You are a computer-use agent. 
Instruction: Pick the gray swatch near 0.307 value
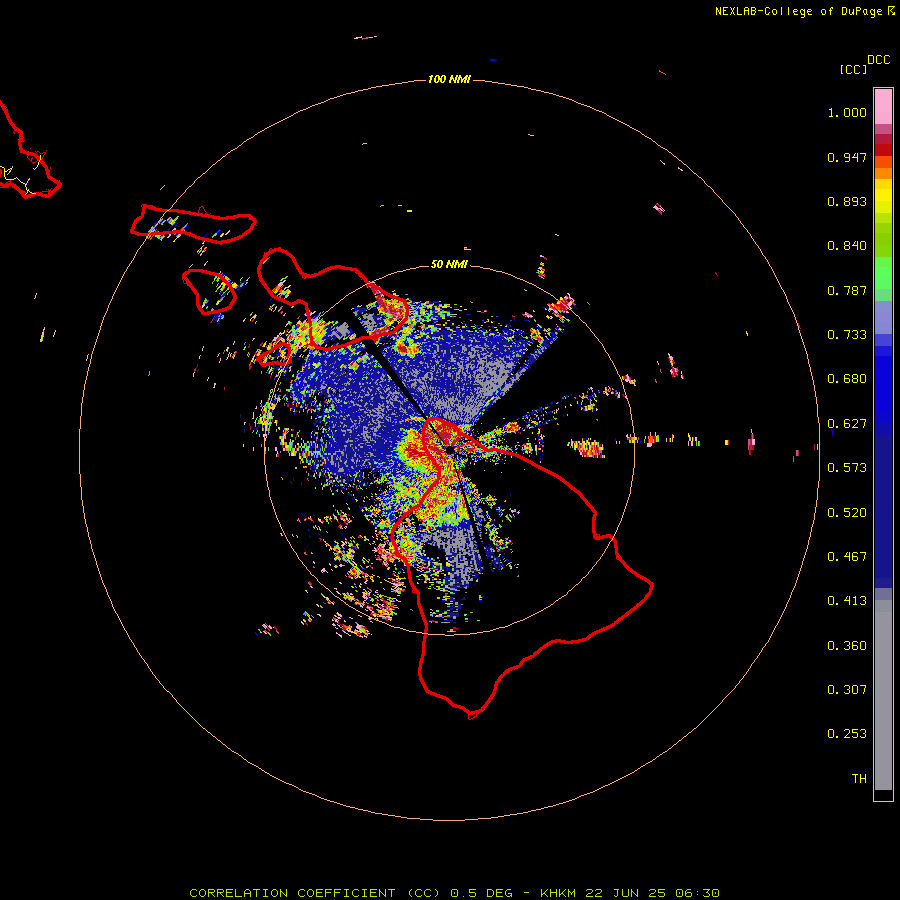tap(883, 695)
